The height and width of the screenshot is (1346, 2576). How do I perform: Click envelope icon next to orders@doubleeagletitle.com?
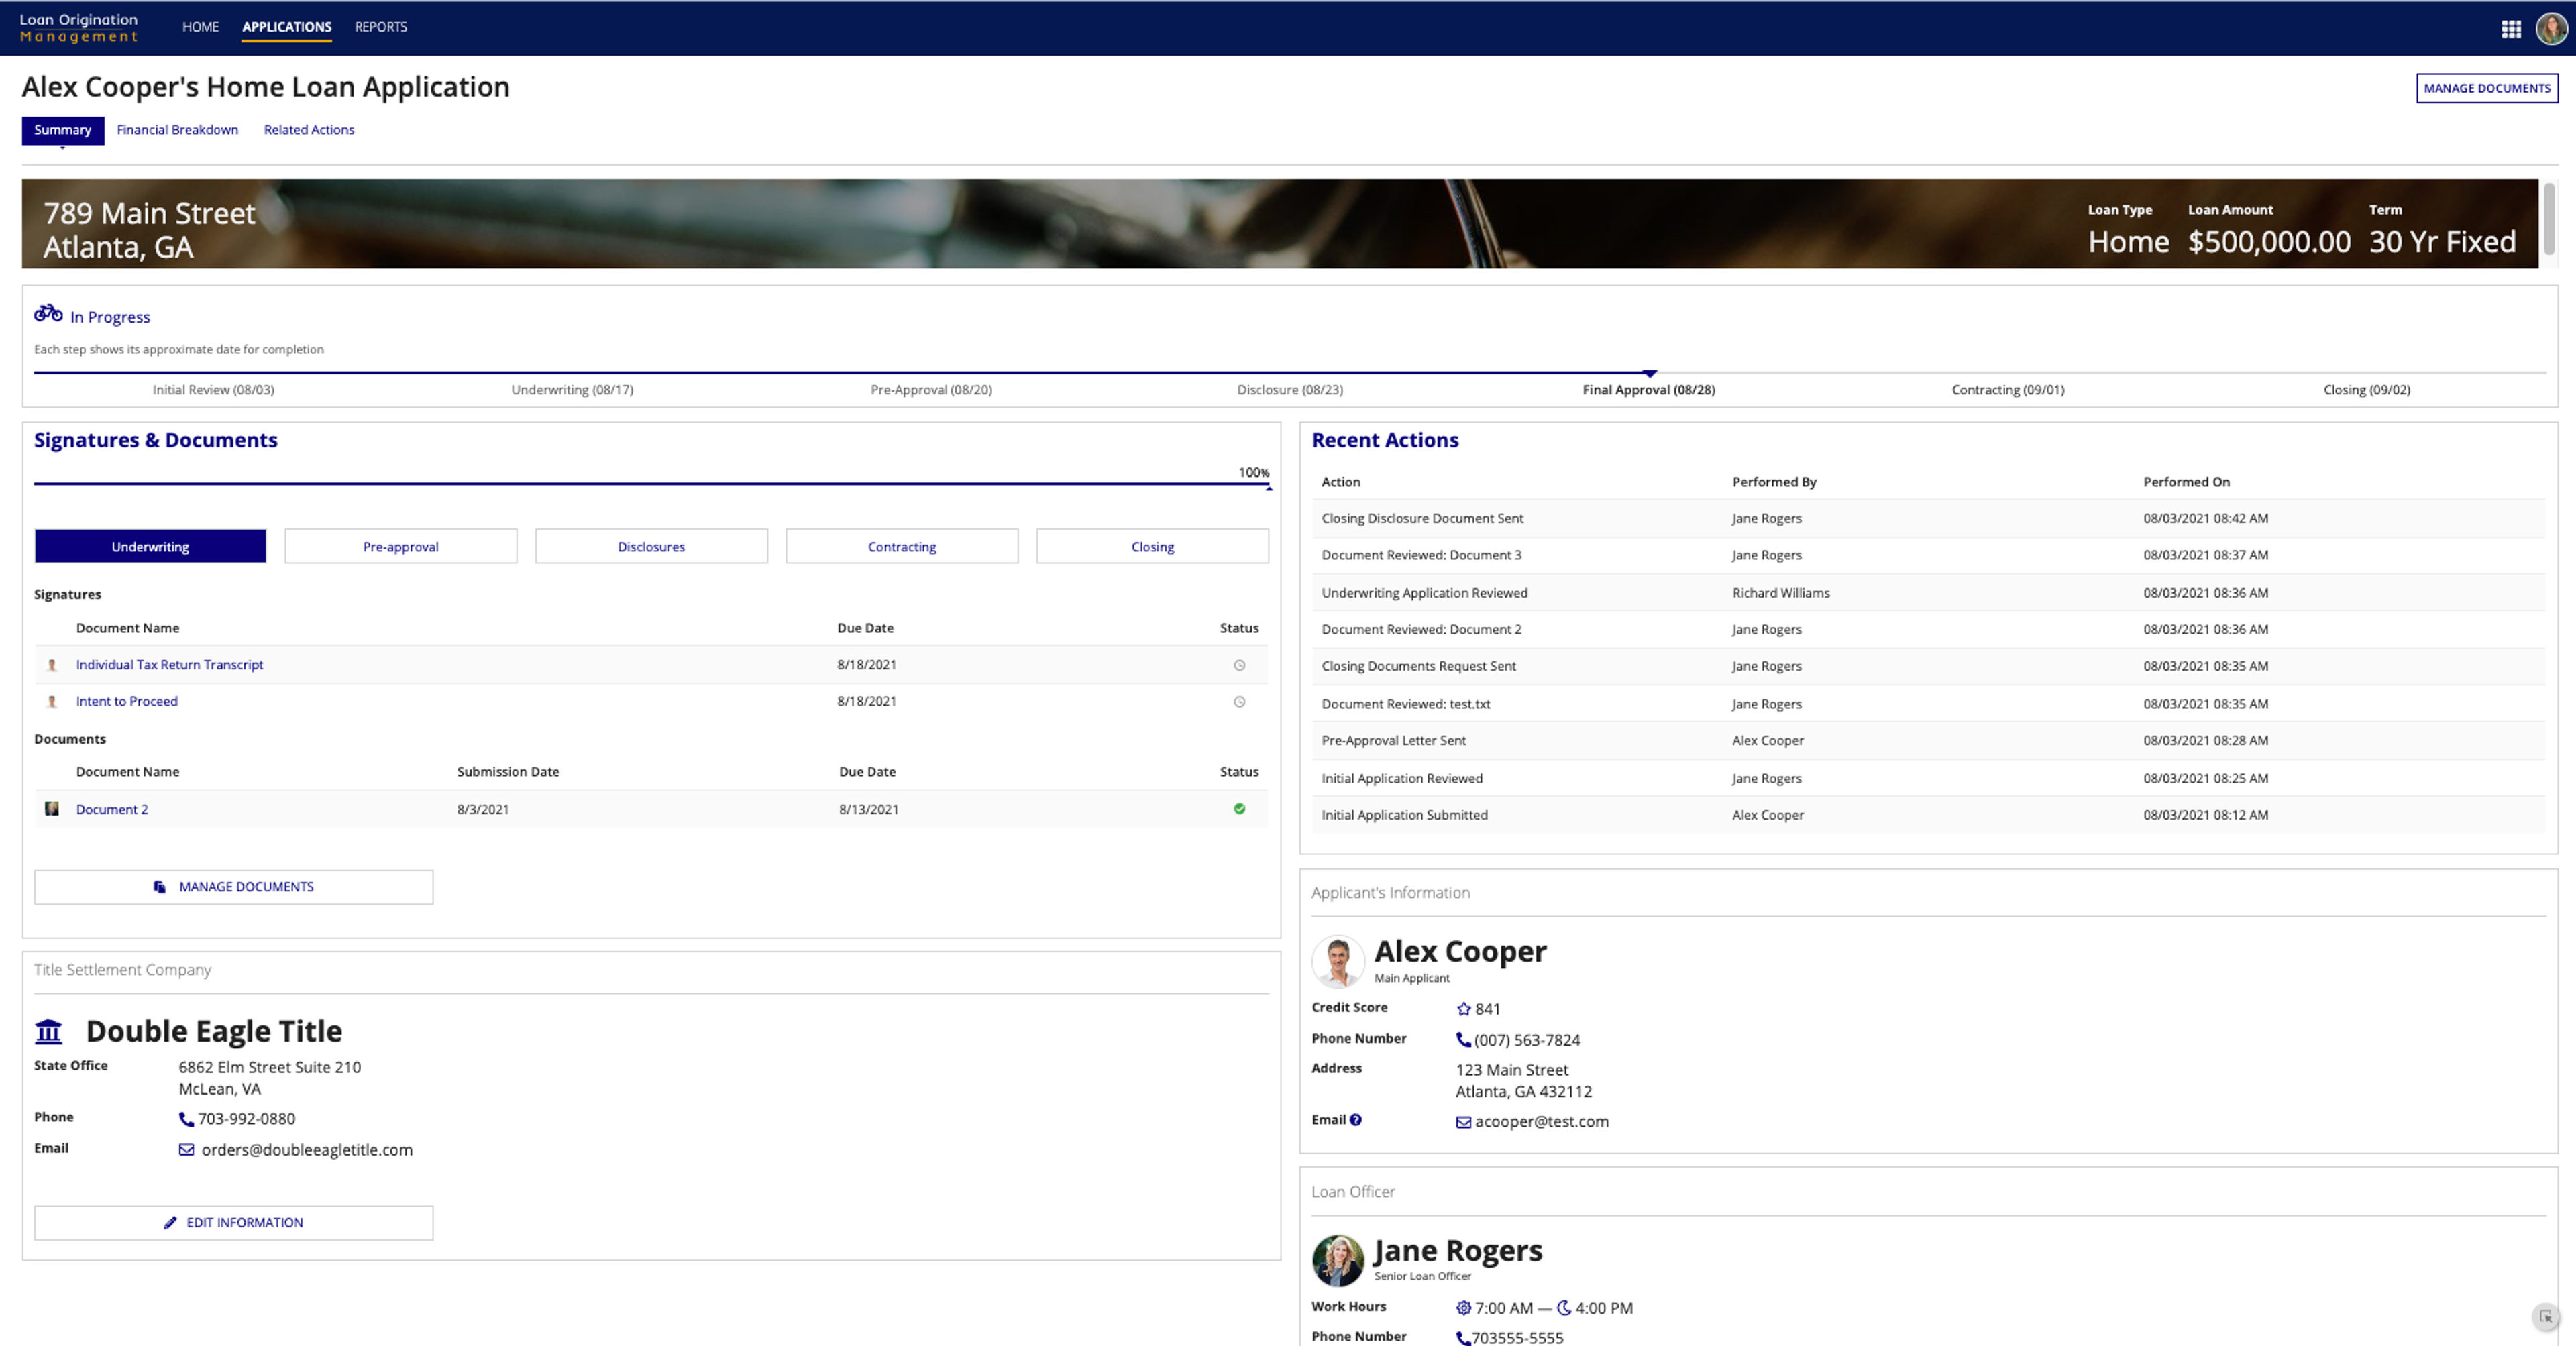pyautogui.click(x=186, y=1150)
